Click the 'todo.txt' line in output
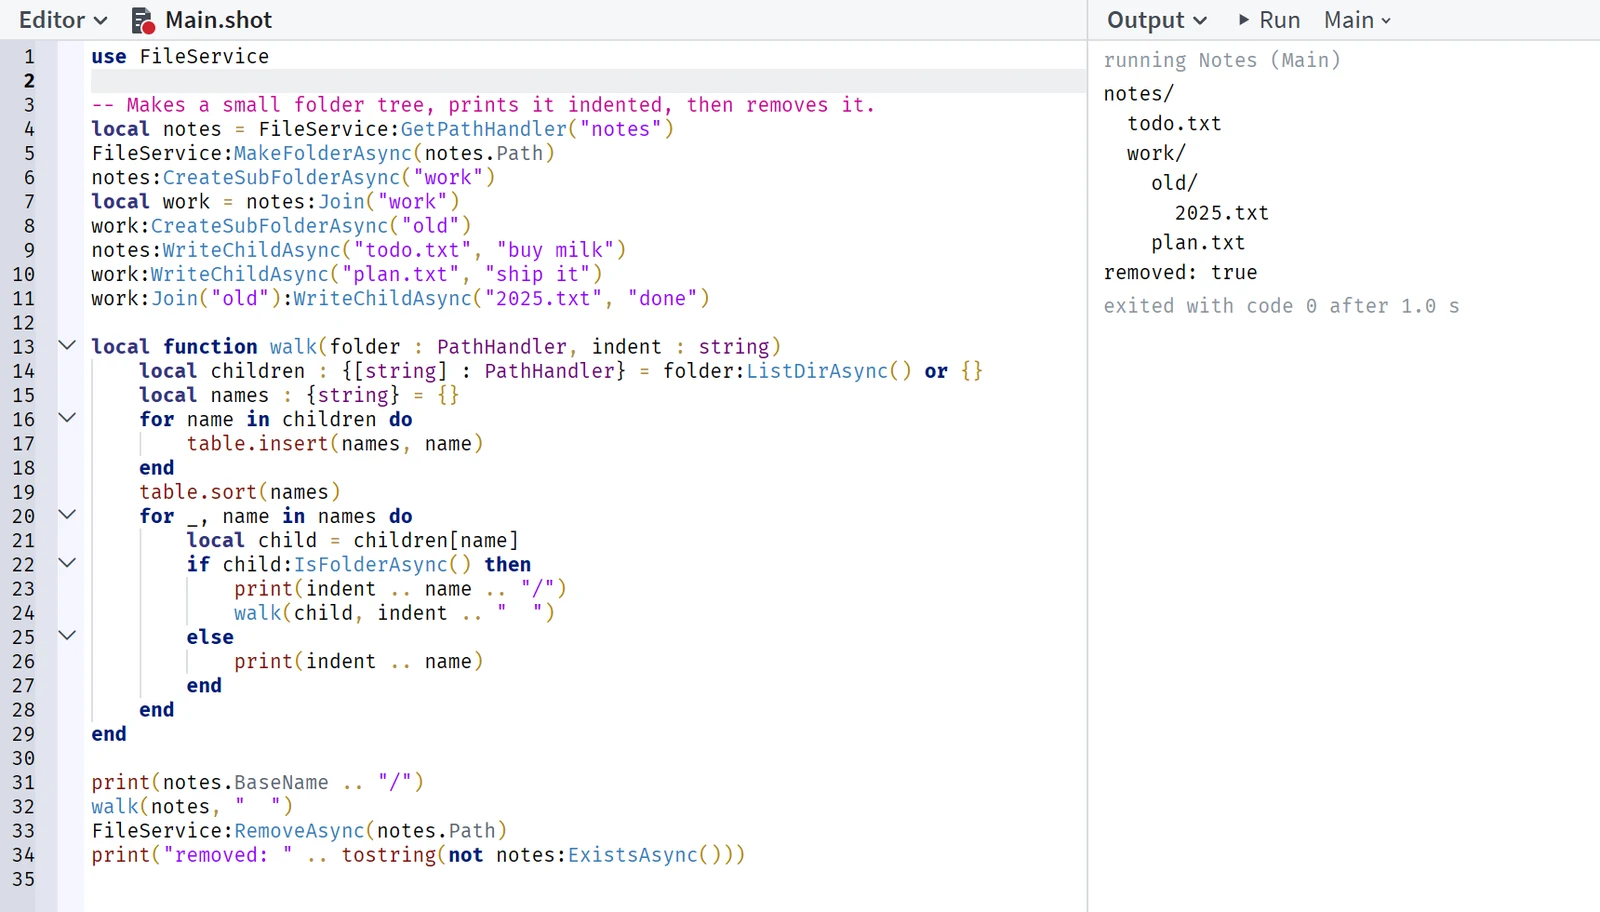Screen dimensions: 1600x912 pos(1175,124)
